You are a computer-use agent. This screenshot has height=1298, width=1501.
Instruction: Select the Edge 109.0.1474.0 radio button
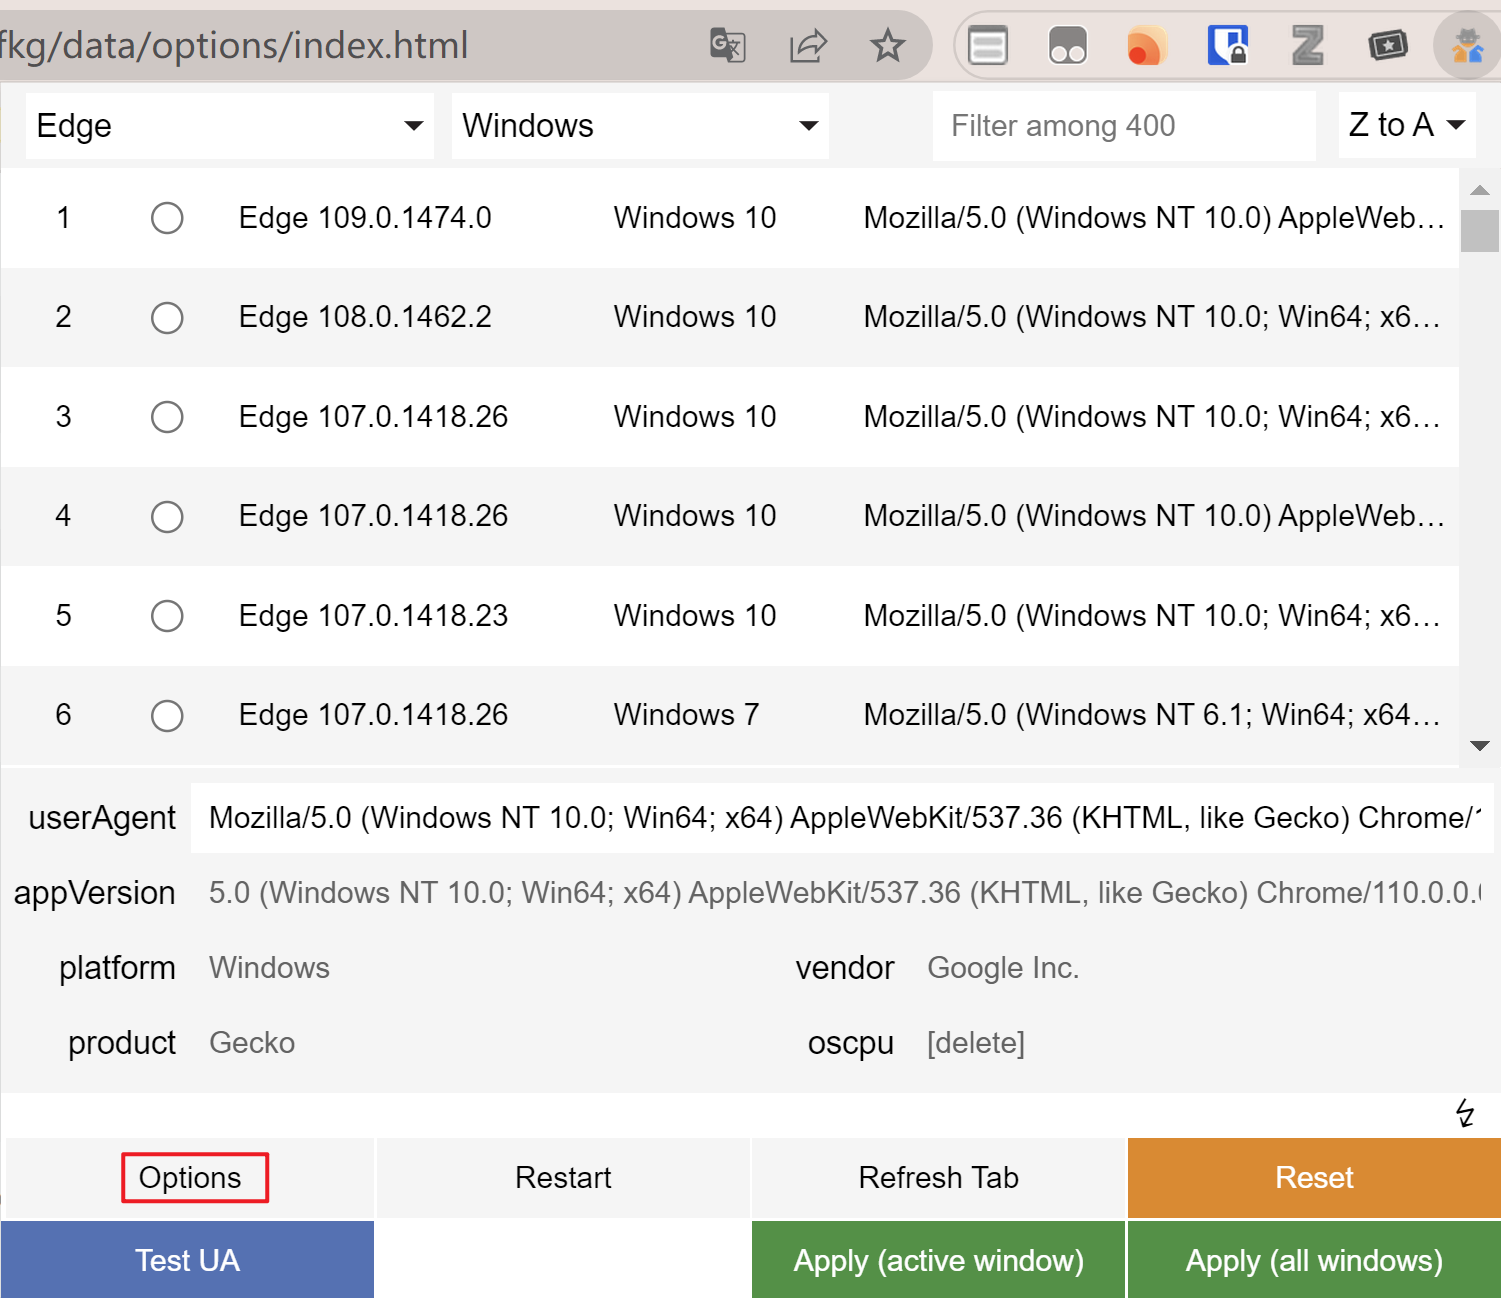pyautogui.click(x=167, y=218)
